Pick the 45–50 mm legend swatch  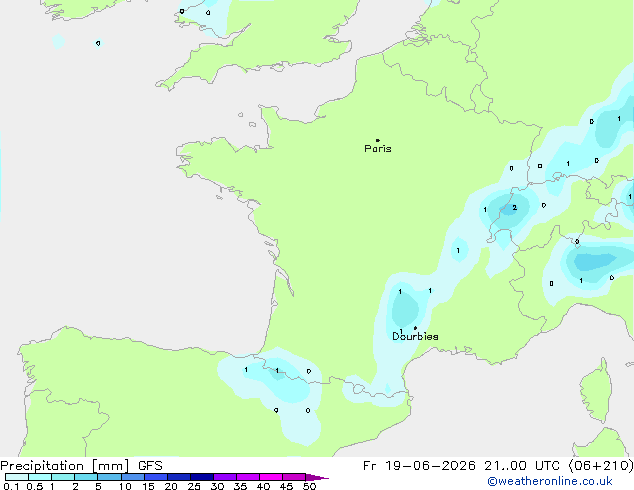(x=294, y=477)
